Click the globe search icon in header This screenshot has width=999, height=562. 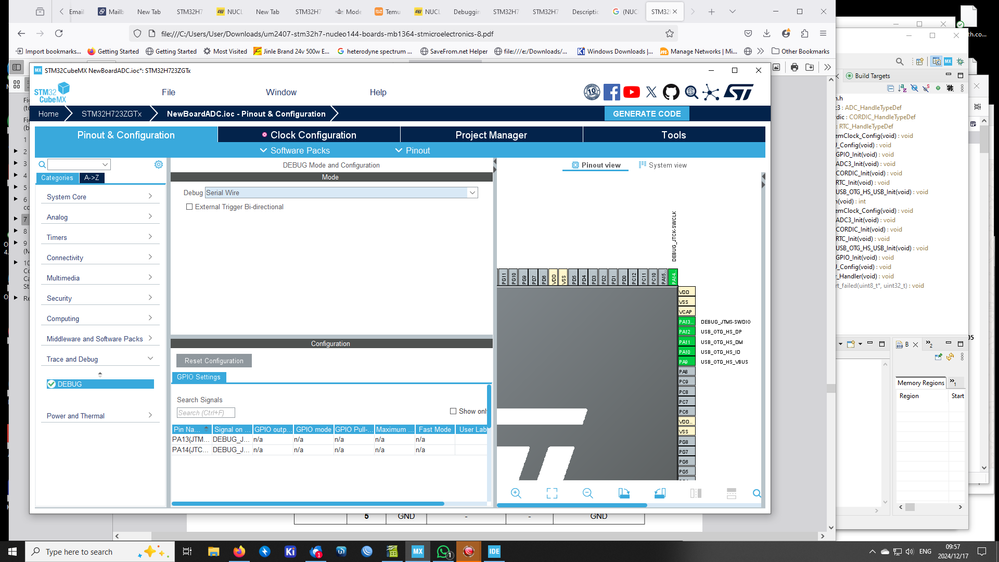[x=691, y=92]
